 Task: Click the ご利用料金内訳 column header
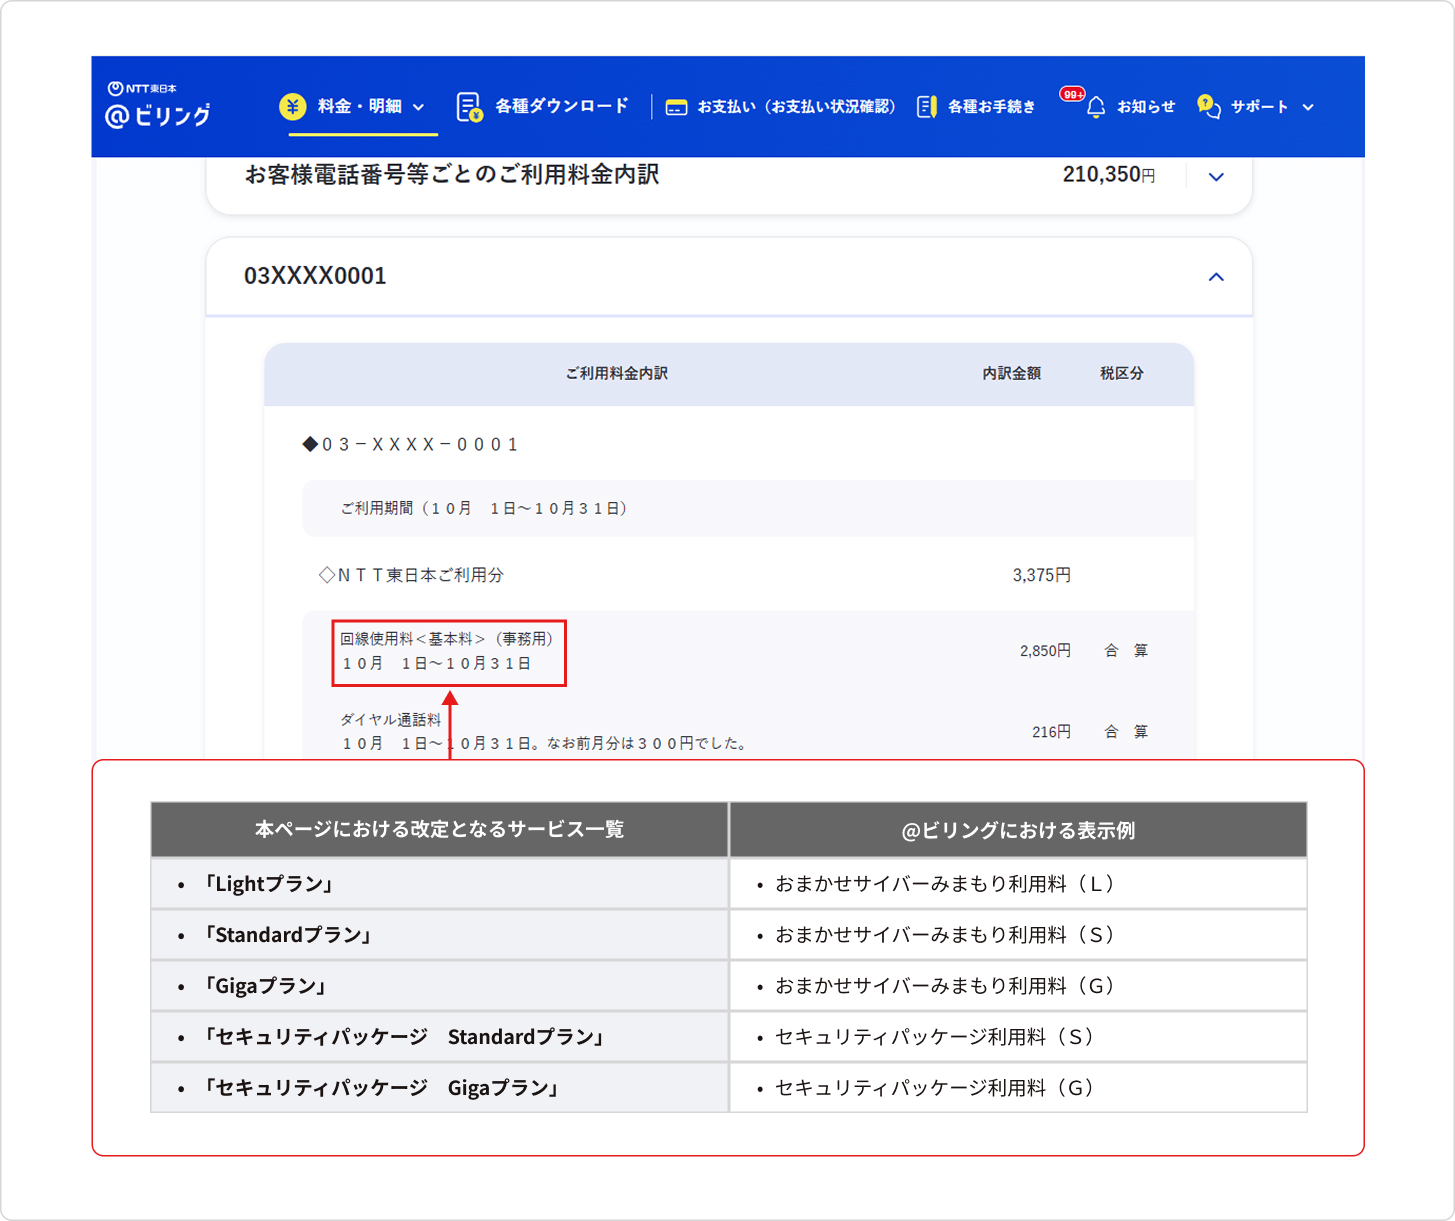click(616, 373)
